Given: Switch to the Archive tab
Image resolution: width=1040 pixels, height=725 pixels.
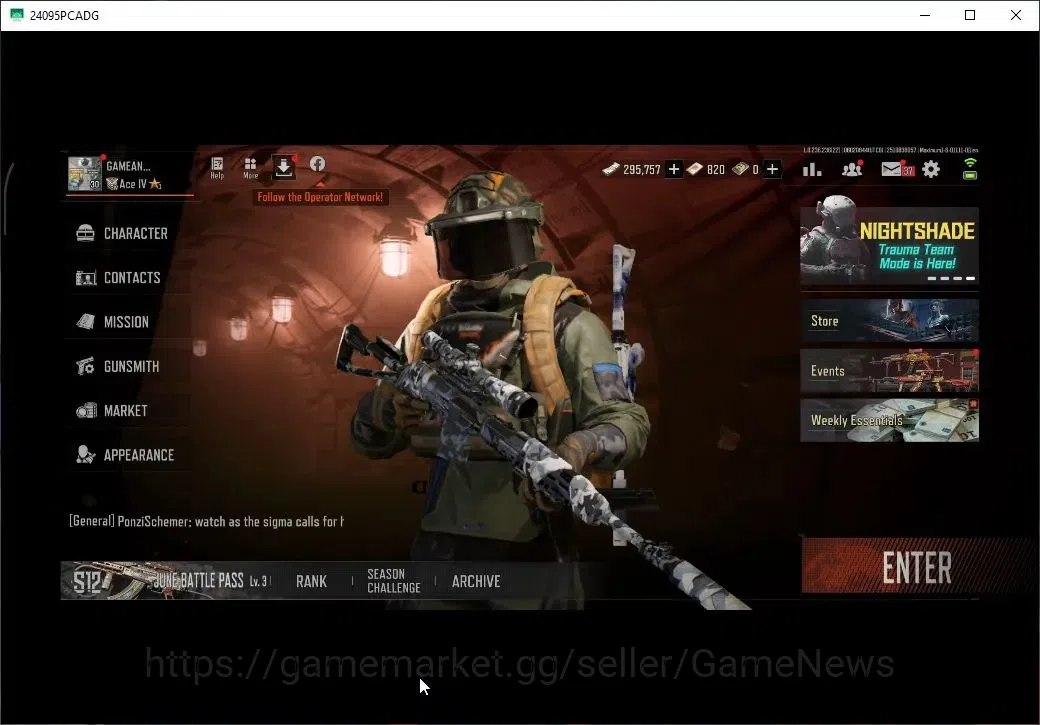Looking at the screenshot, I should 476,582.
